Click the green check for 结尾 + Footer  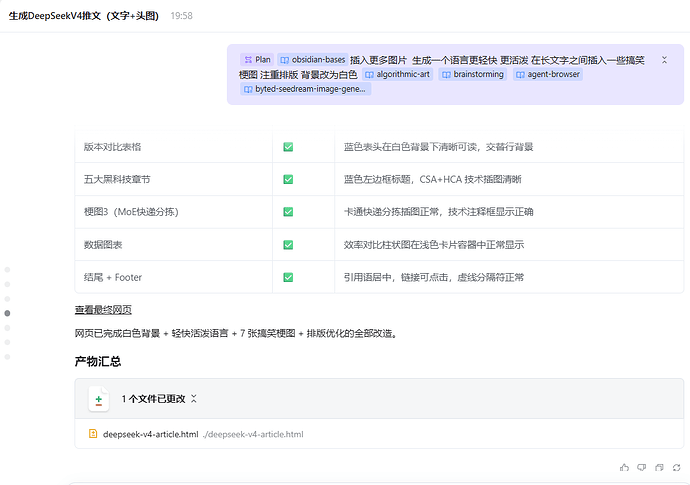tap(288, 277)
